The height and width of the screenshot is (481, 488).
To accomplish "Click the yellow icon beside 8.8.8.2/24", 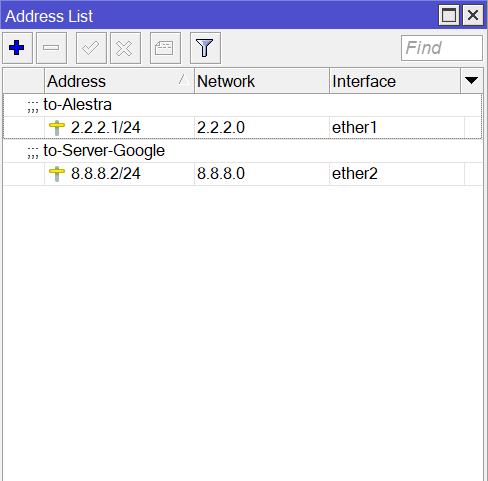I will [57, 174].
